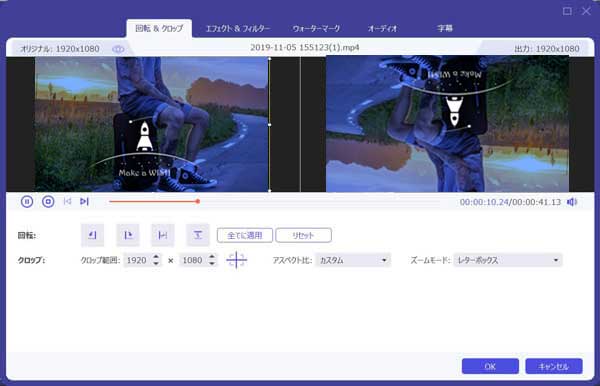Increase crop width with up arrow
Image resolution: width=600 pixels, height=386 pixels.
pyautogui.click(x=156, y=257)
